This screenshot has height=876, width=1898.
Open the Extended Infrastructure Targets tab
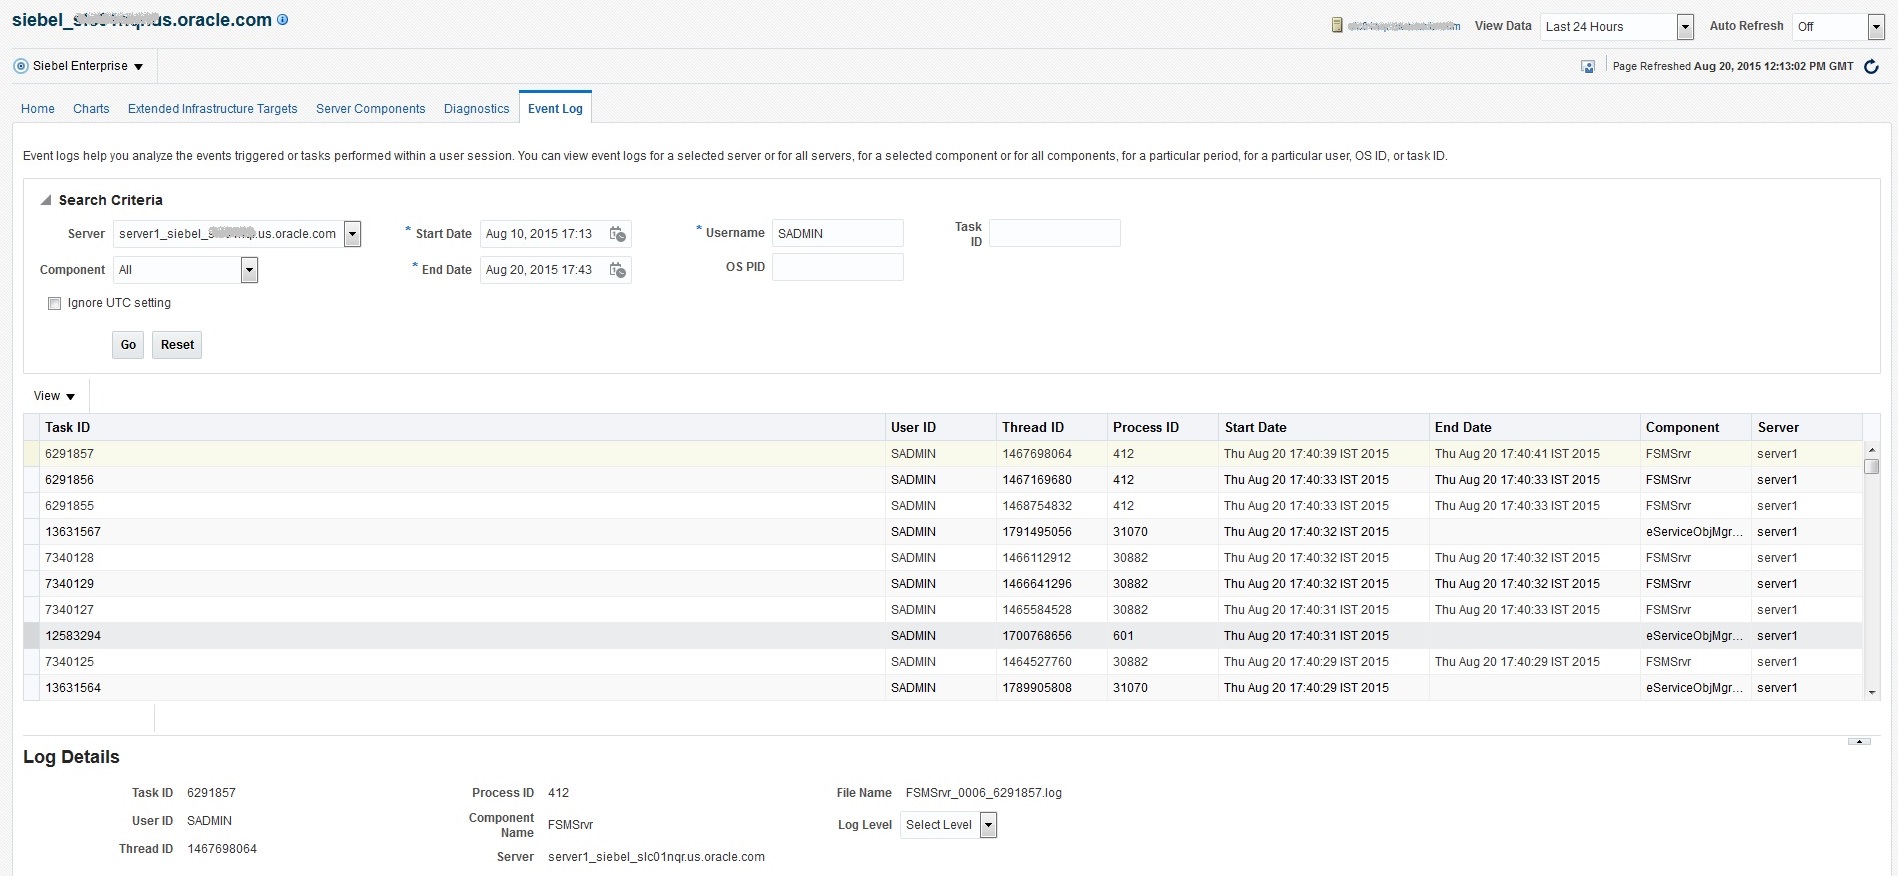pyautogui.click(x=212, y=109)
